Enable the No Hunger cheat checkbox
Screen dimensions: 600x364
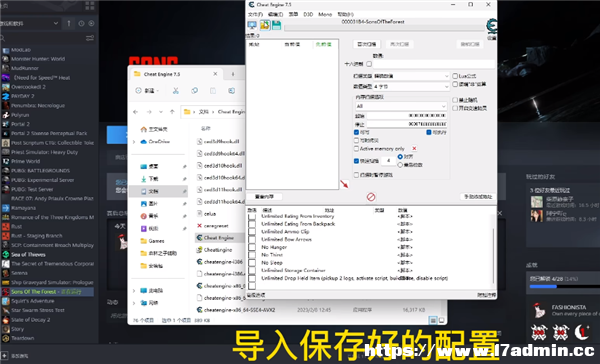(252, 247)
